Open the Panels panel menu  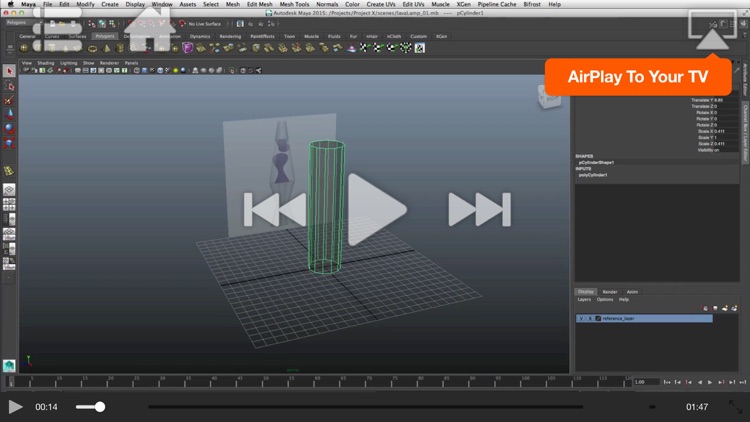(x=131, y=63)
